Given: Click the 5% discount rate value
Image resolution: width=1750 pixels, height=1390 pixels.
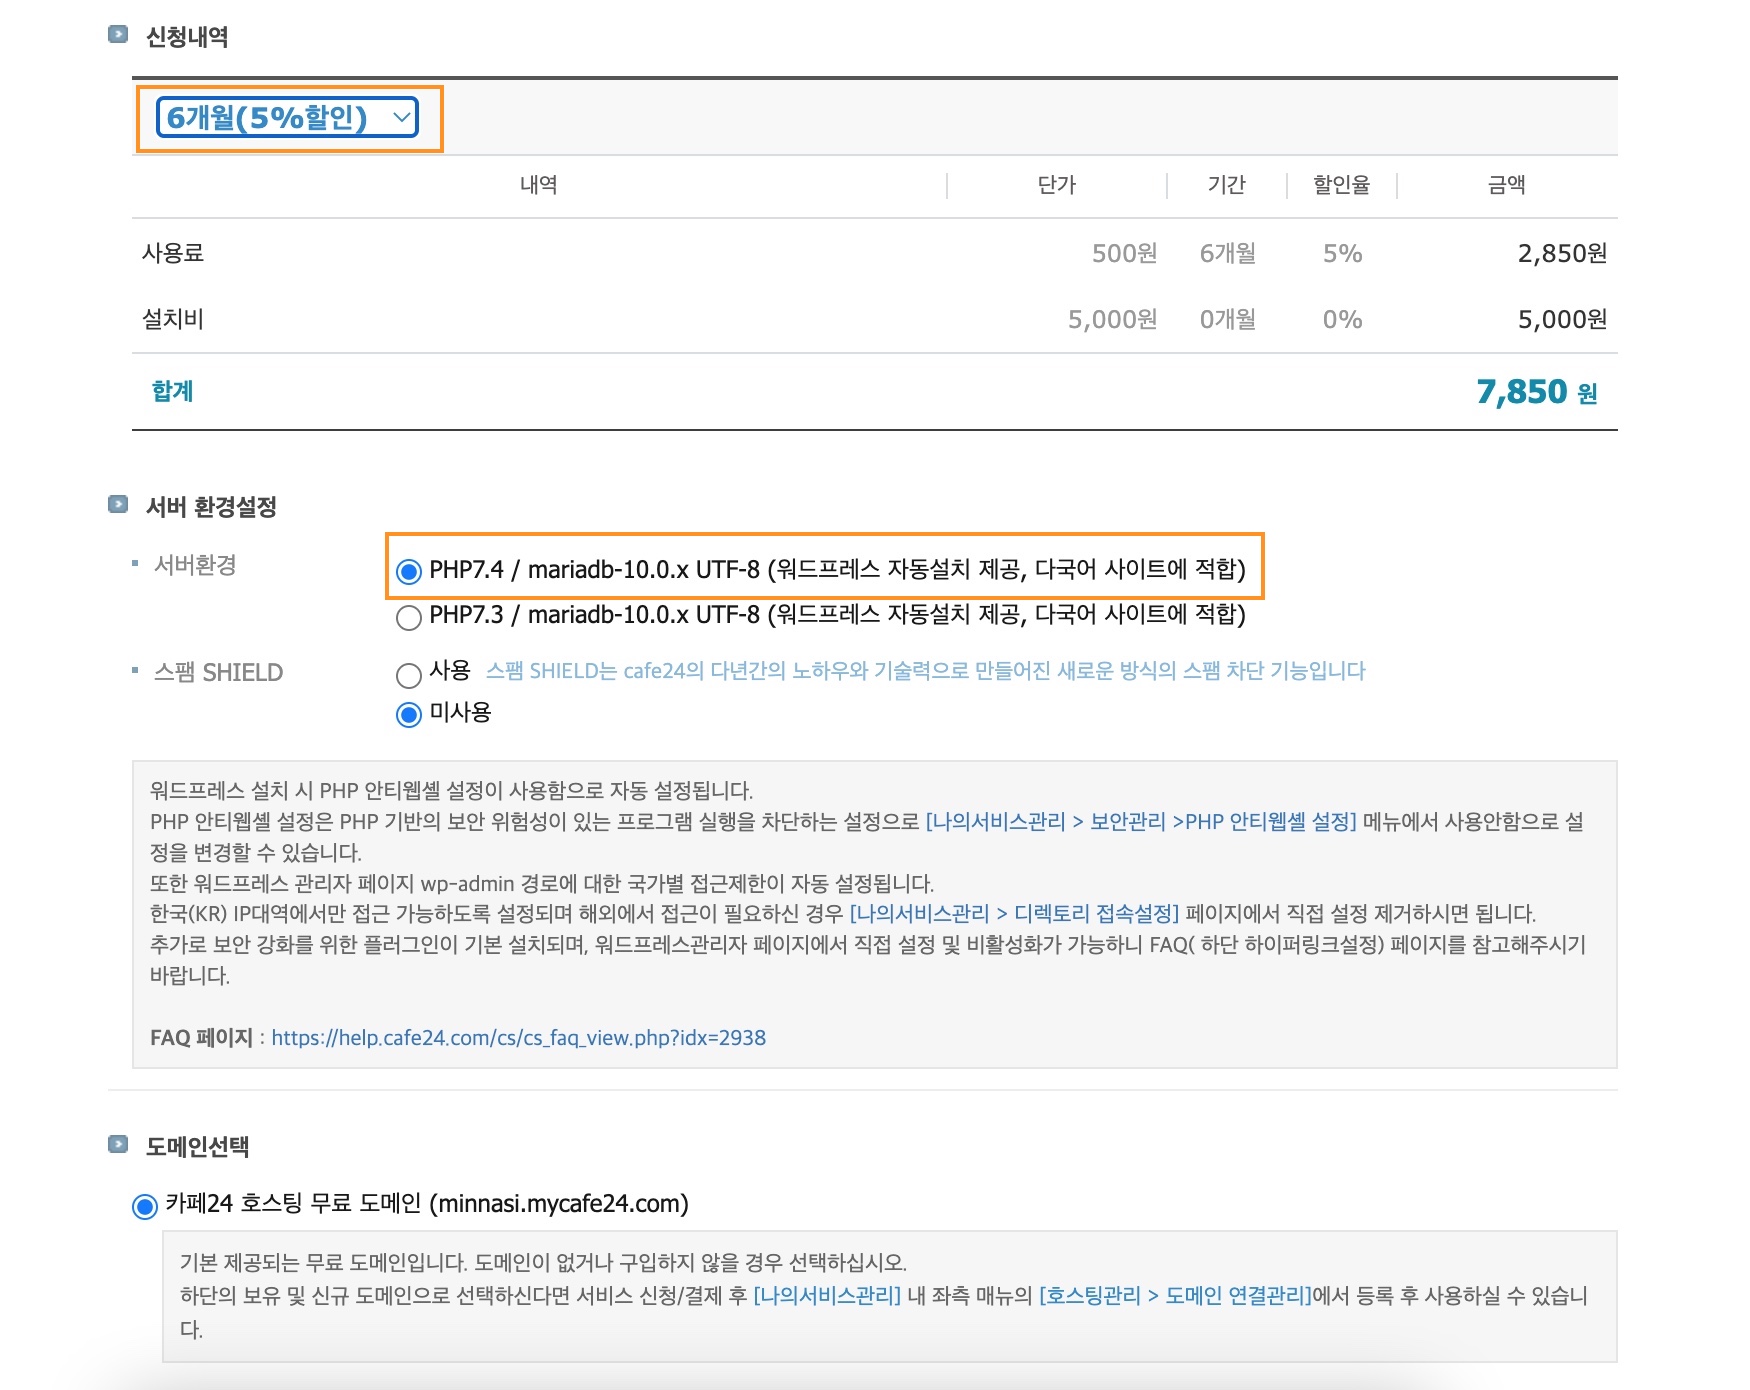Looking at the screenshot, I should [x=1342, y=253].
